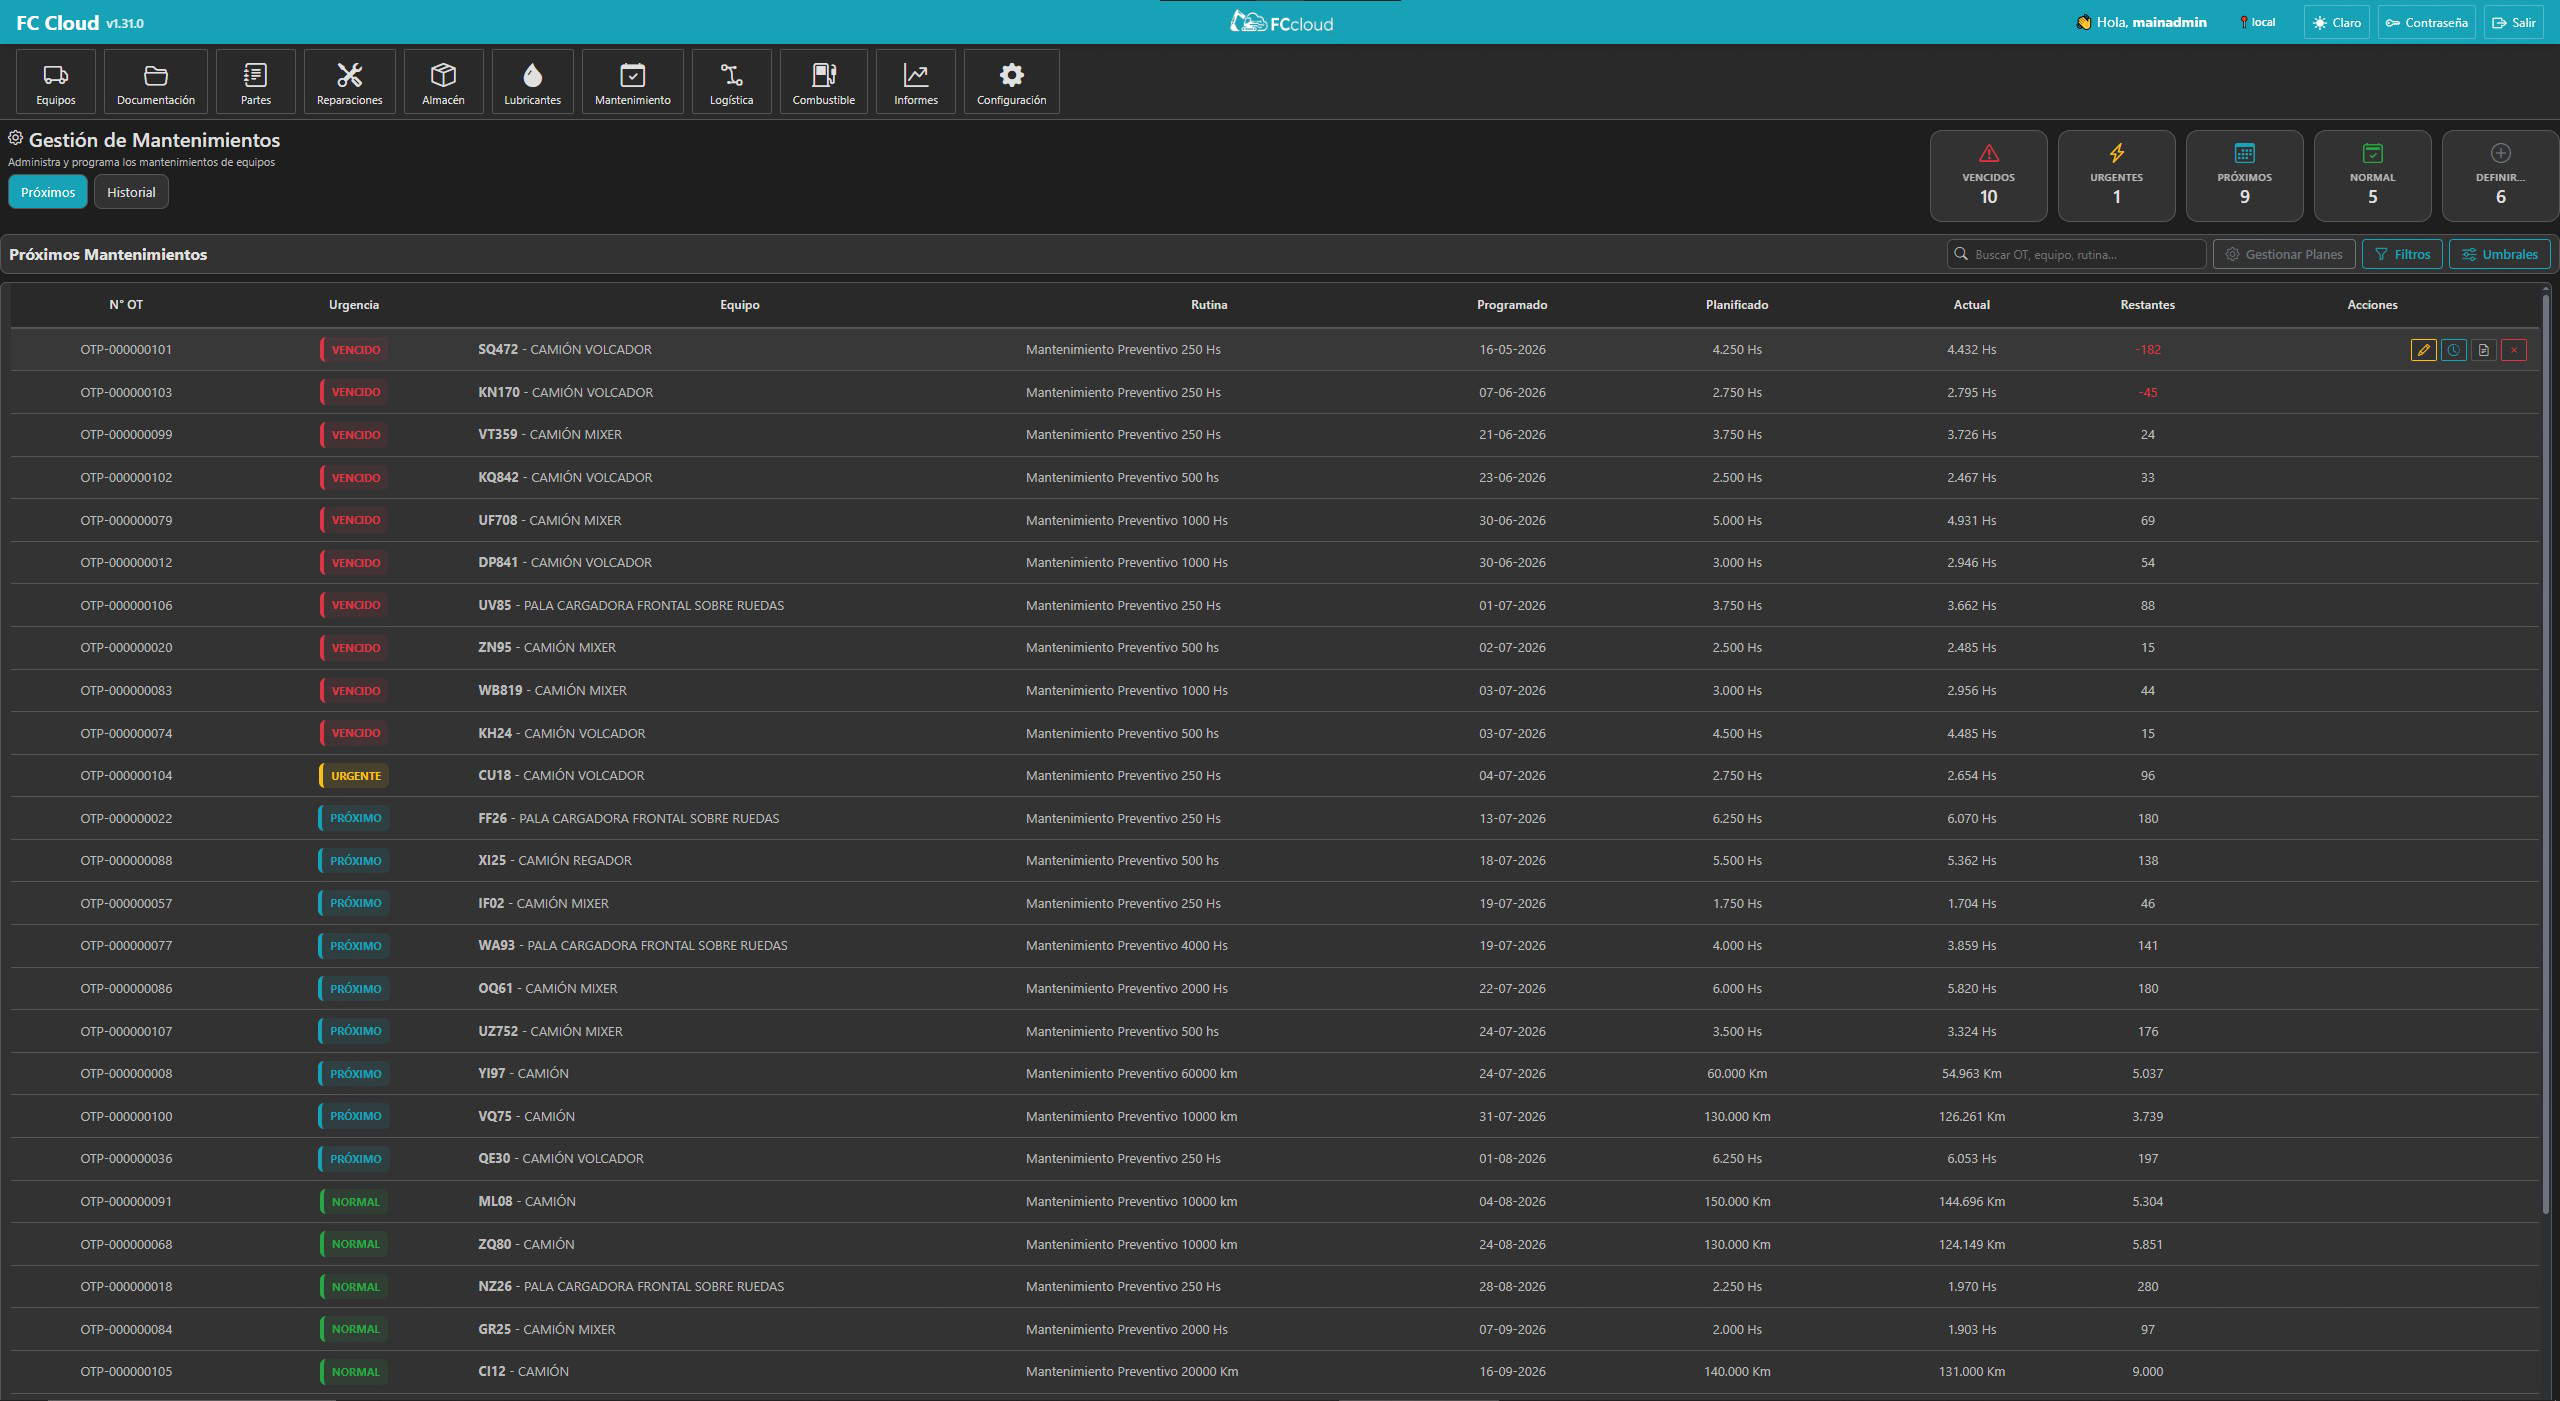Select the Próximos tab
Image resolution: width=2560 pixels, height=1401 pixels.
pos(48,192)
